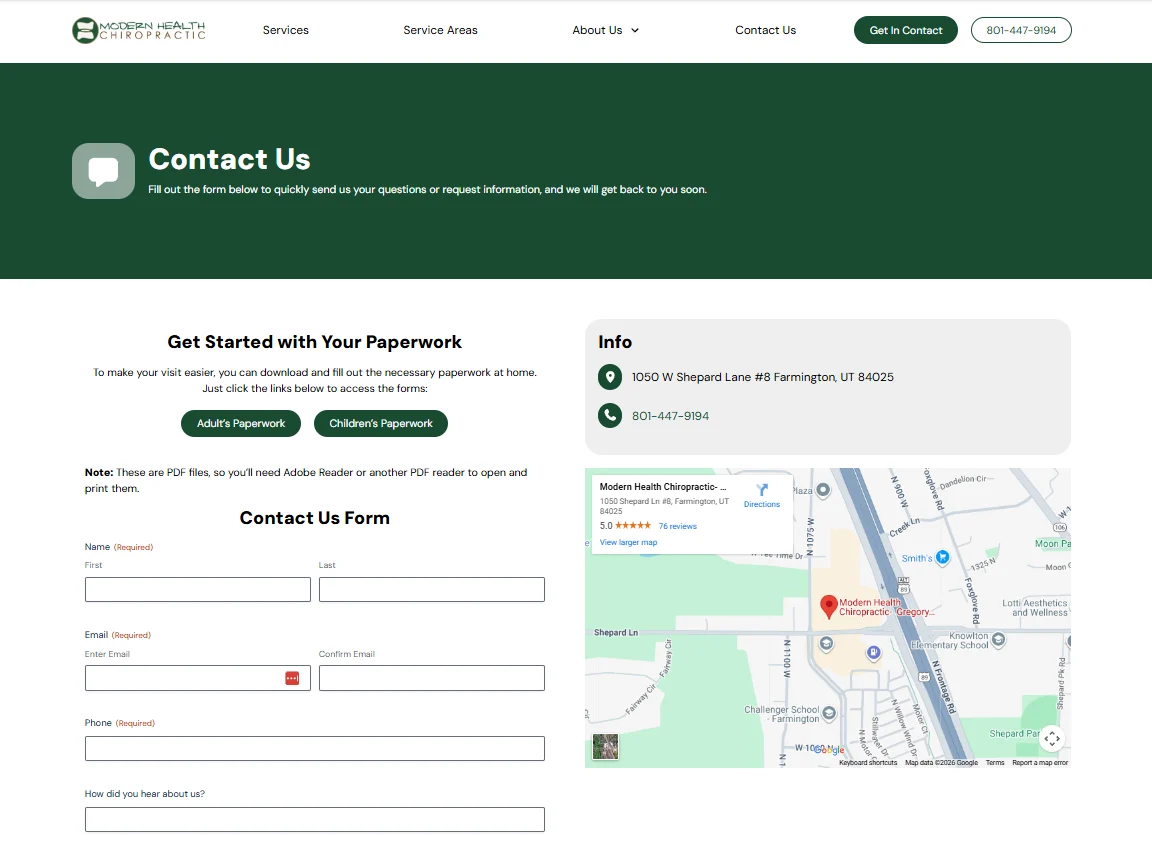Click the Directions icon on the map card
The height and width of the screenshot is (844, 1152).
tap(762, 491)
